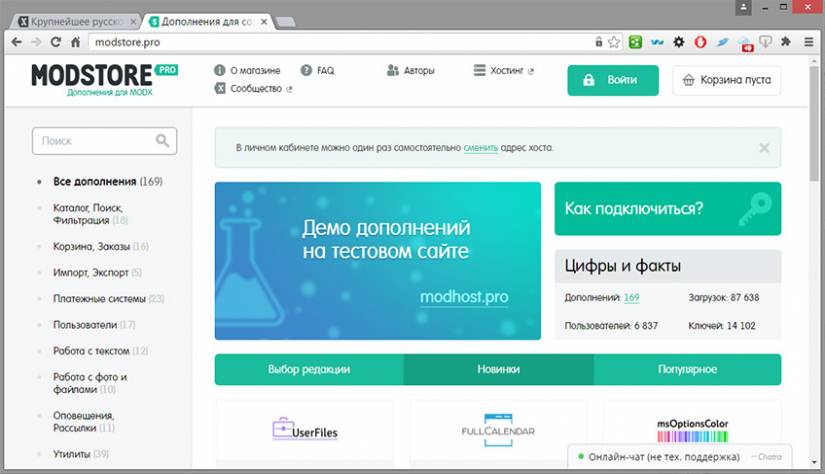Select Пользователи category
825x474 pixels.
tap(94, 325)
